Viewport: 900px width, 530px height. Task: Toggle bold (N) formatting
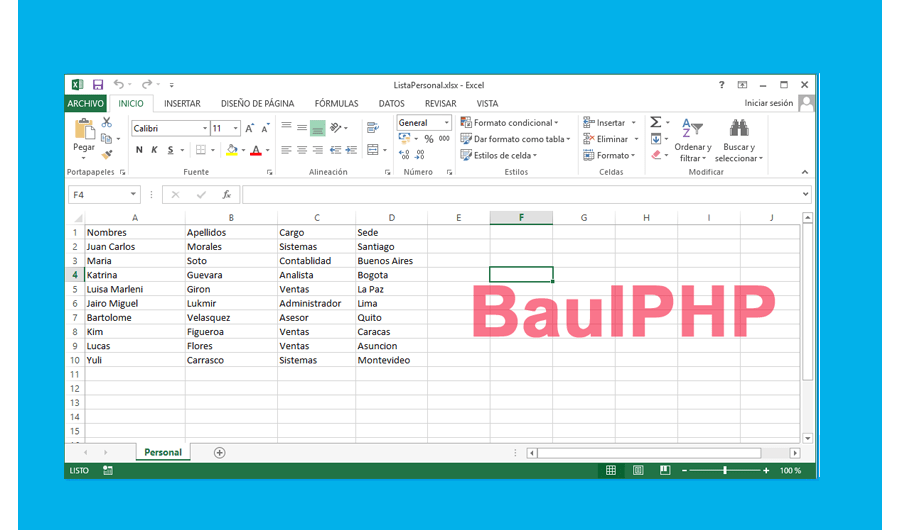coord(139,150)
